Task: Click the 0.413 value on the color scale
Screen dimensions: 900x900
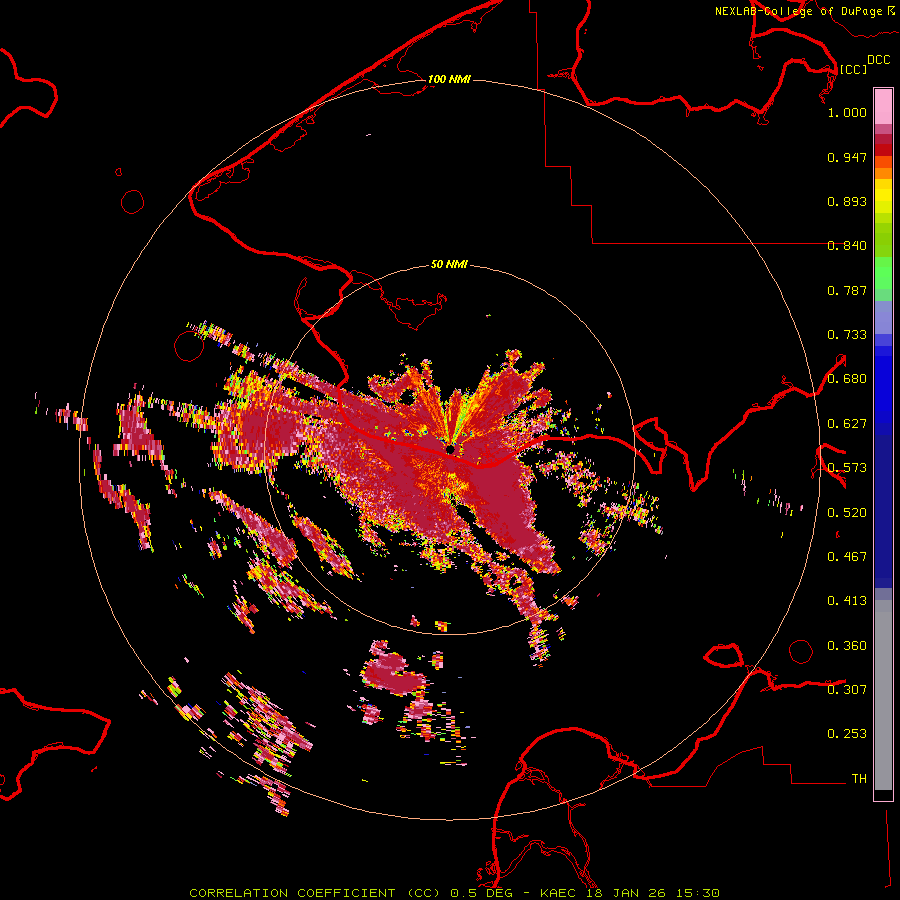Action: click(847, 601)
